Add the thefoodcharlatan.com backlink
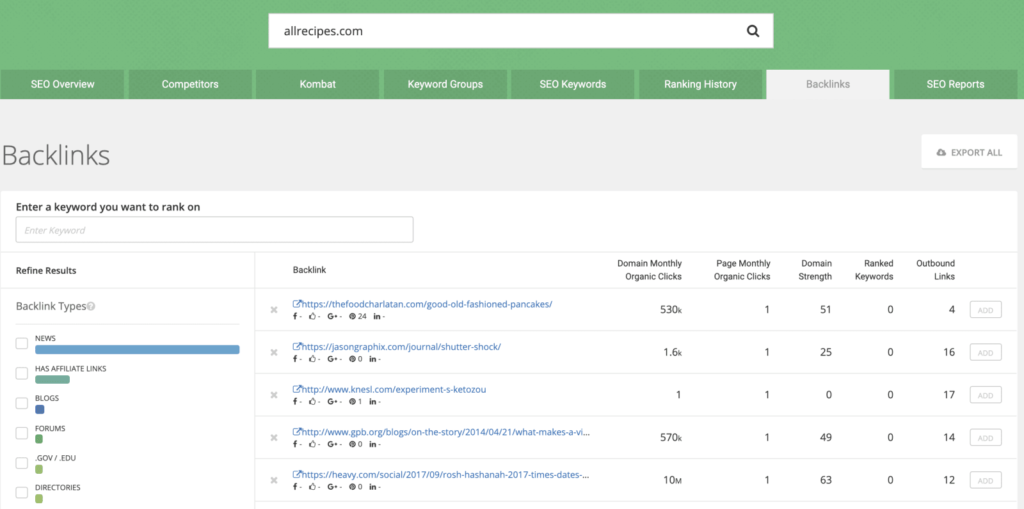Image resolution: width=1024 pixels, height=509 pixels. coord(985,310)
